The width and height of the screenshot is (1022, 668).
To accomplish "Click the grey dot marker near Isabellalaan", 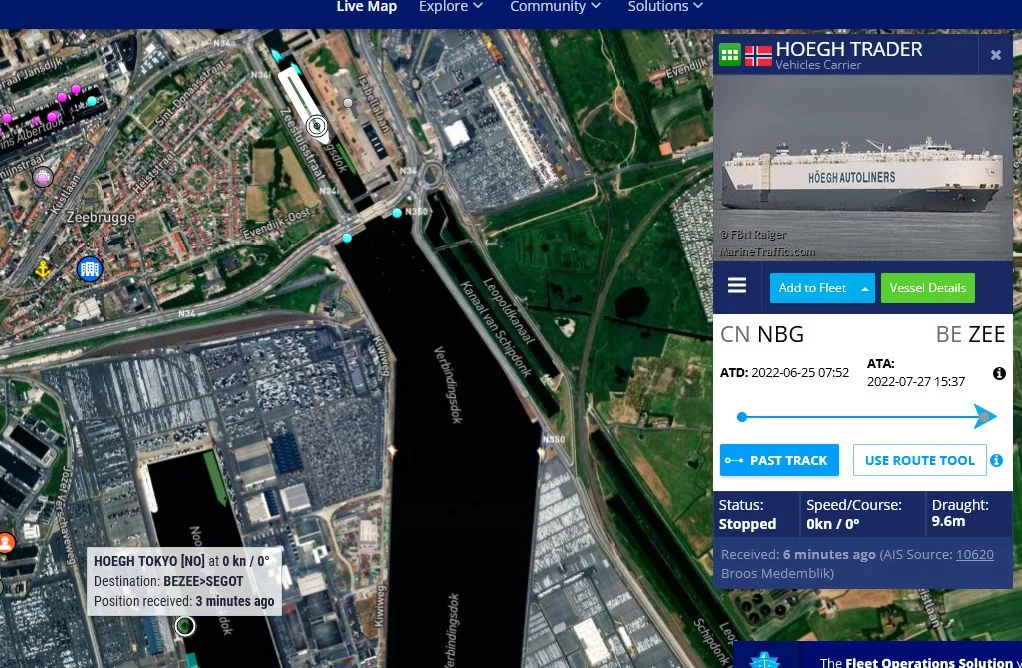I will click(x=348, y=103).
